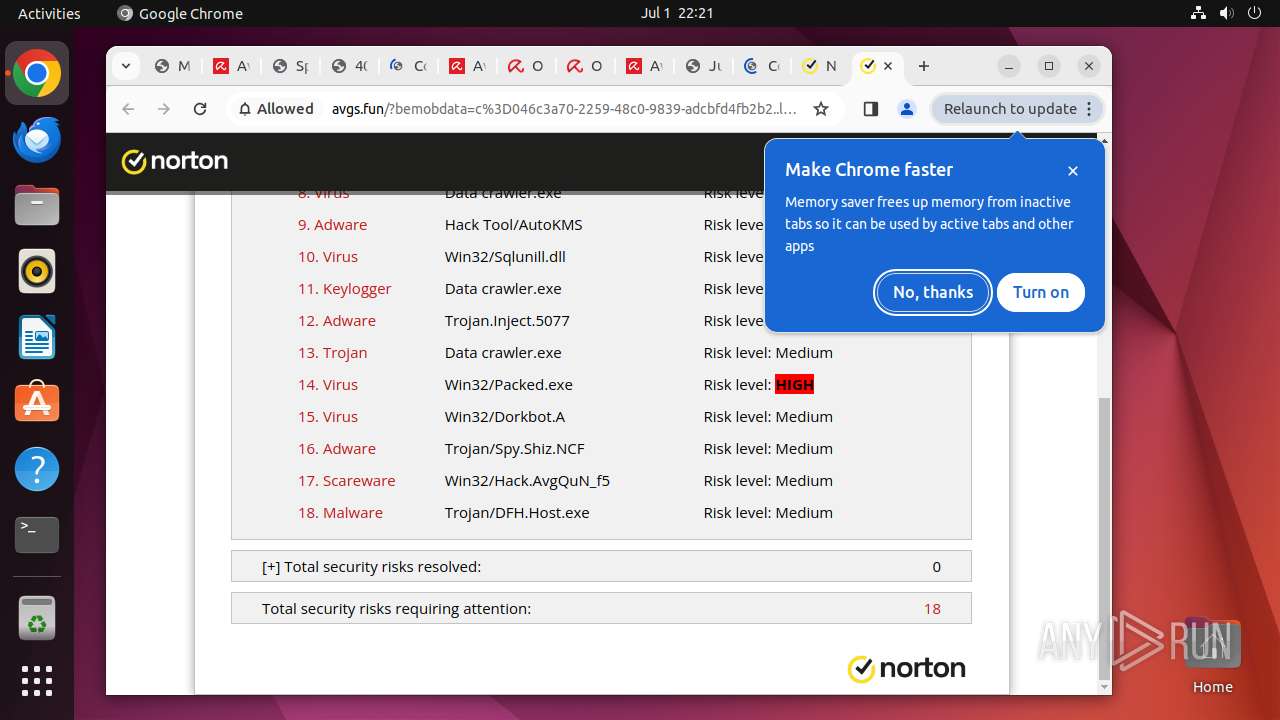Go forward in browser history
1280x720 pixels.
tap(164, 109)
